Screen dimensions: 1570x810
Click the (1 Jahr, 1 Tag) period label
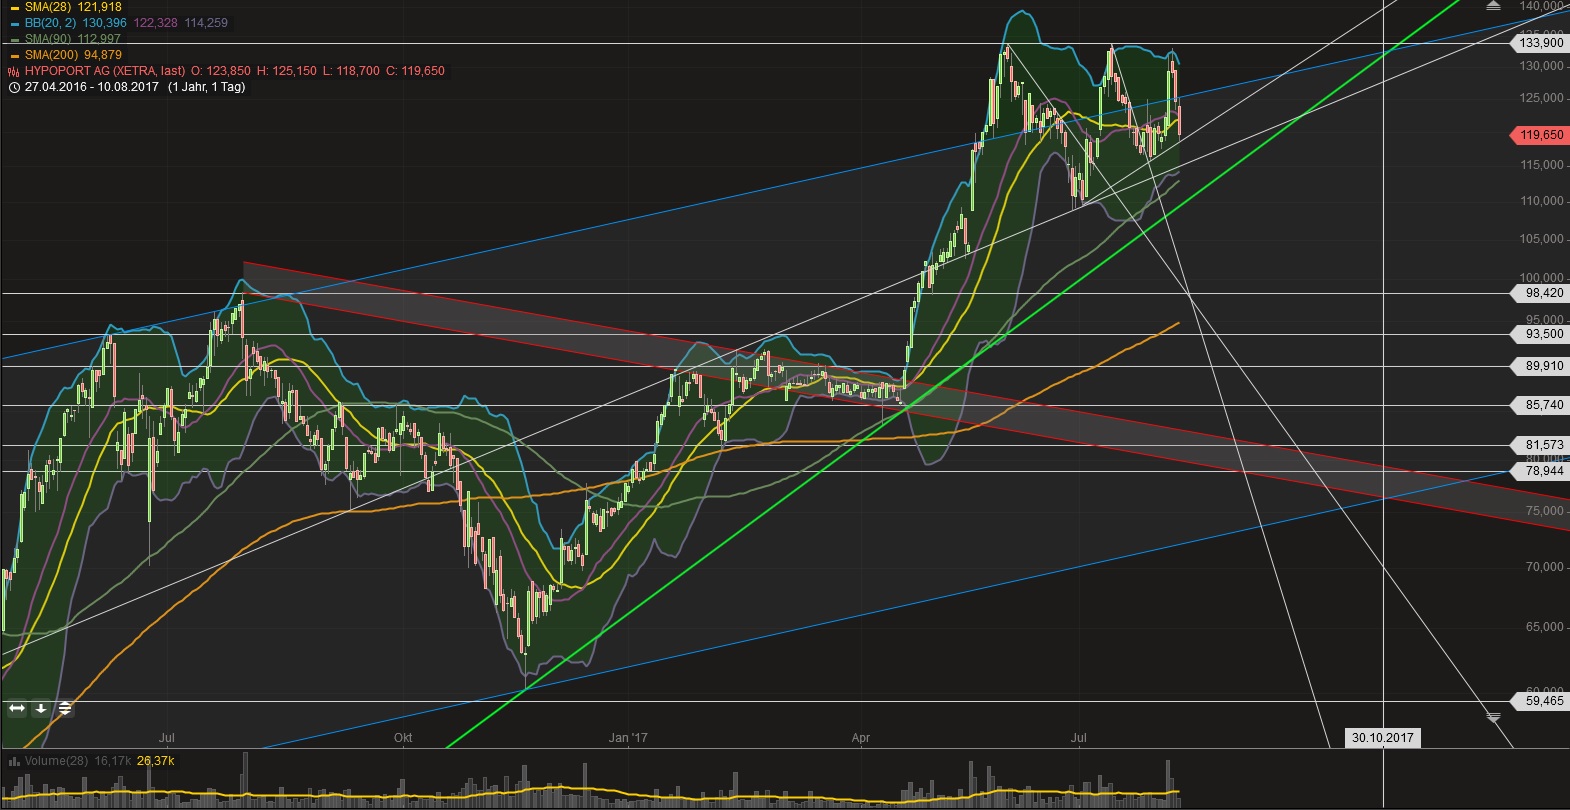(x=206, y=87)
